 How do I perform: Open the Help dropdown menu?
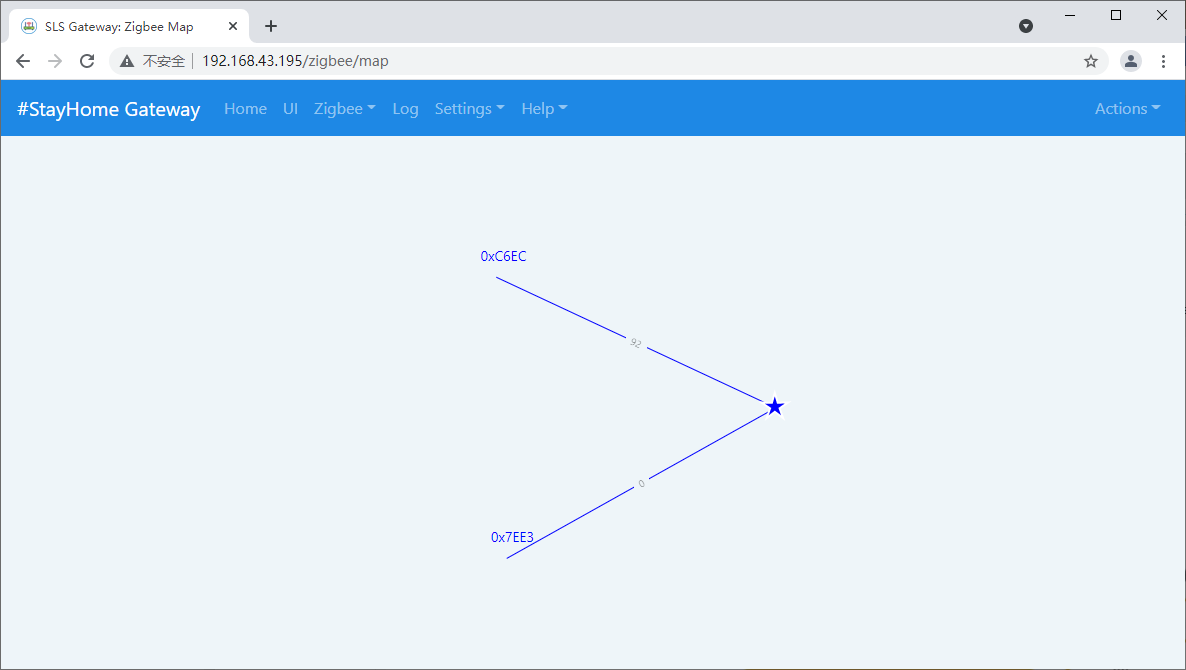544,109
